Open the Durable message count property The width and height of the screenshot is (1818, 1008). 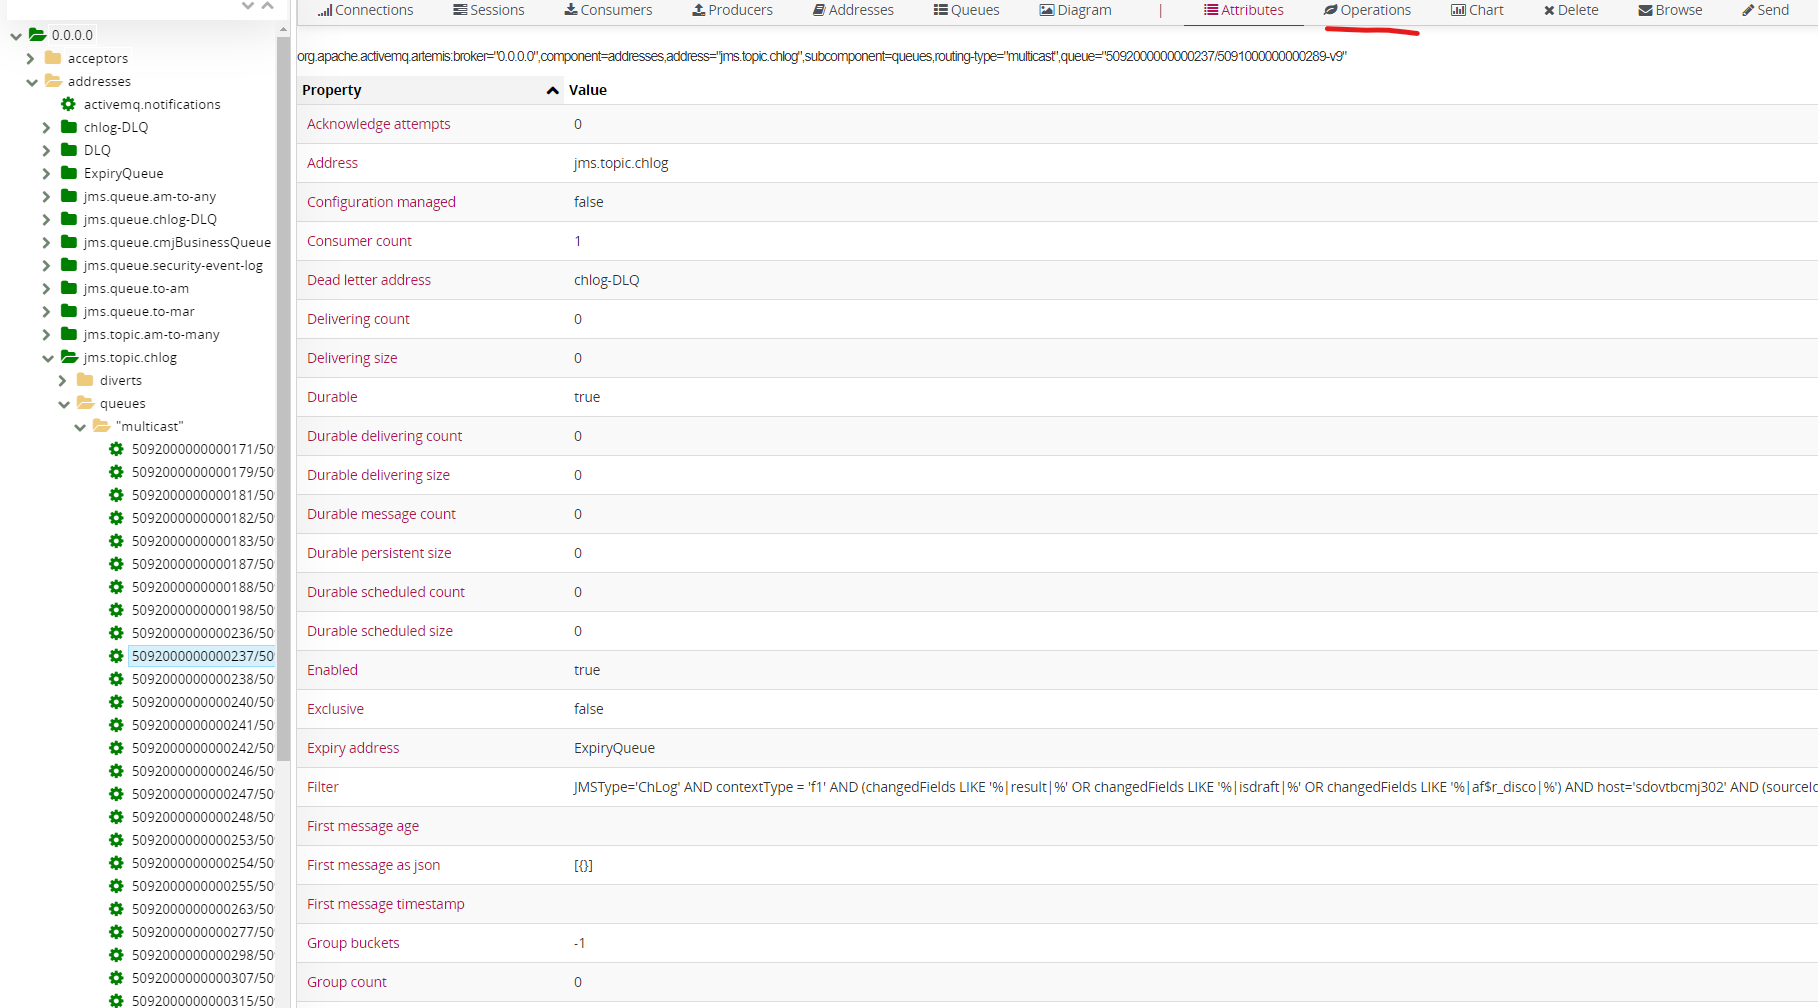tap(381, 514)
